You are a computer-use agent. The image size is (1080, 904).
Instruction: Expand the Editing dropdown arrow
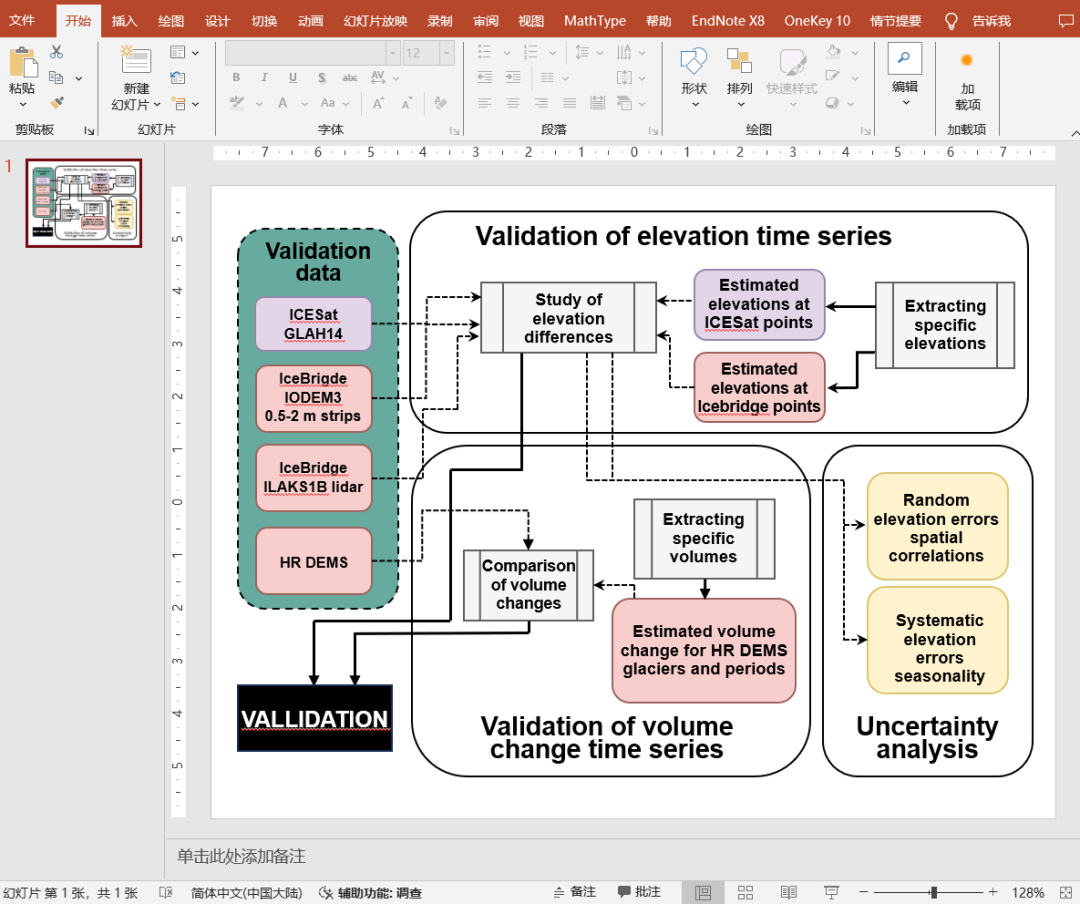(x=906, y=103)
